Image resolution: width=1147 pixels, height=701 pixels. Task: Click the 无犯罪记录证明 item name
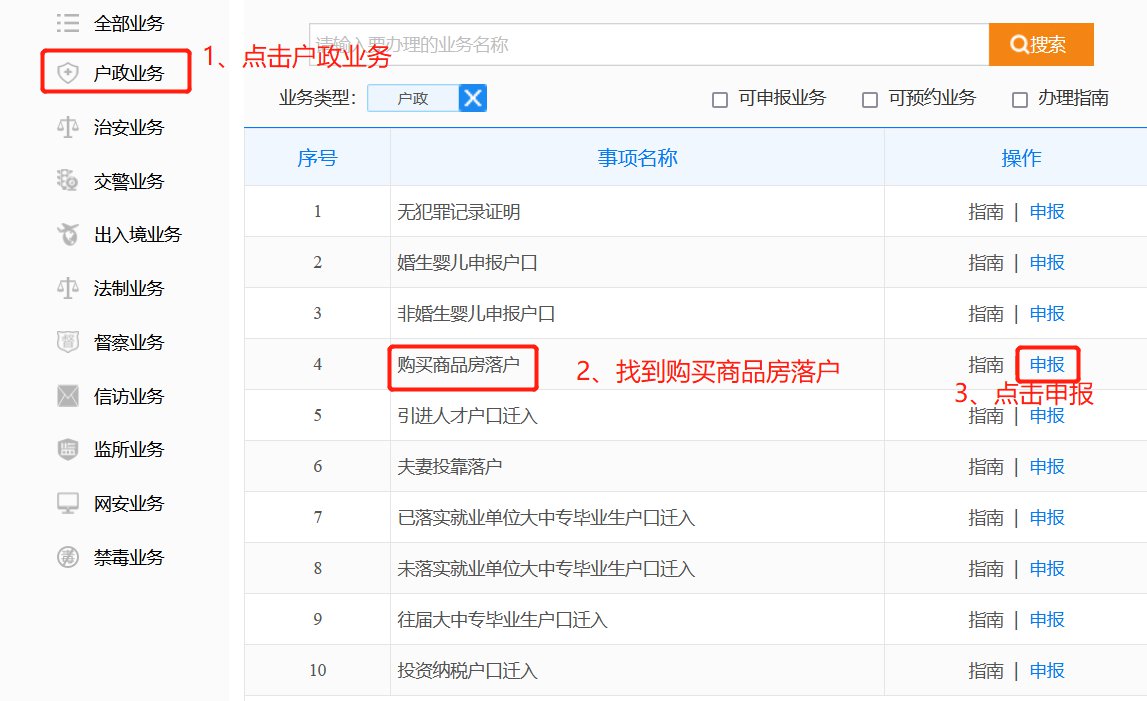(x=459, y=212)
